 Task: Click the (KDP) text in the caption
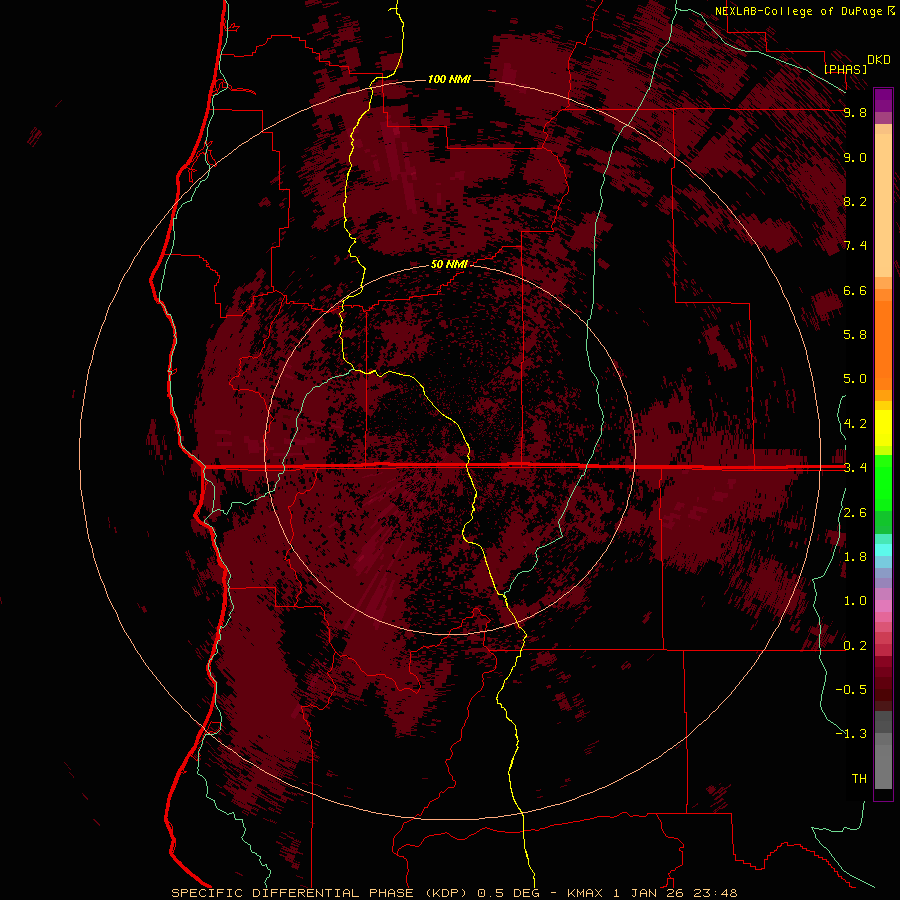coord(447,893)
